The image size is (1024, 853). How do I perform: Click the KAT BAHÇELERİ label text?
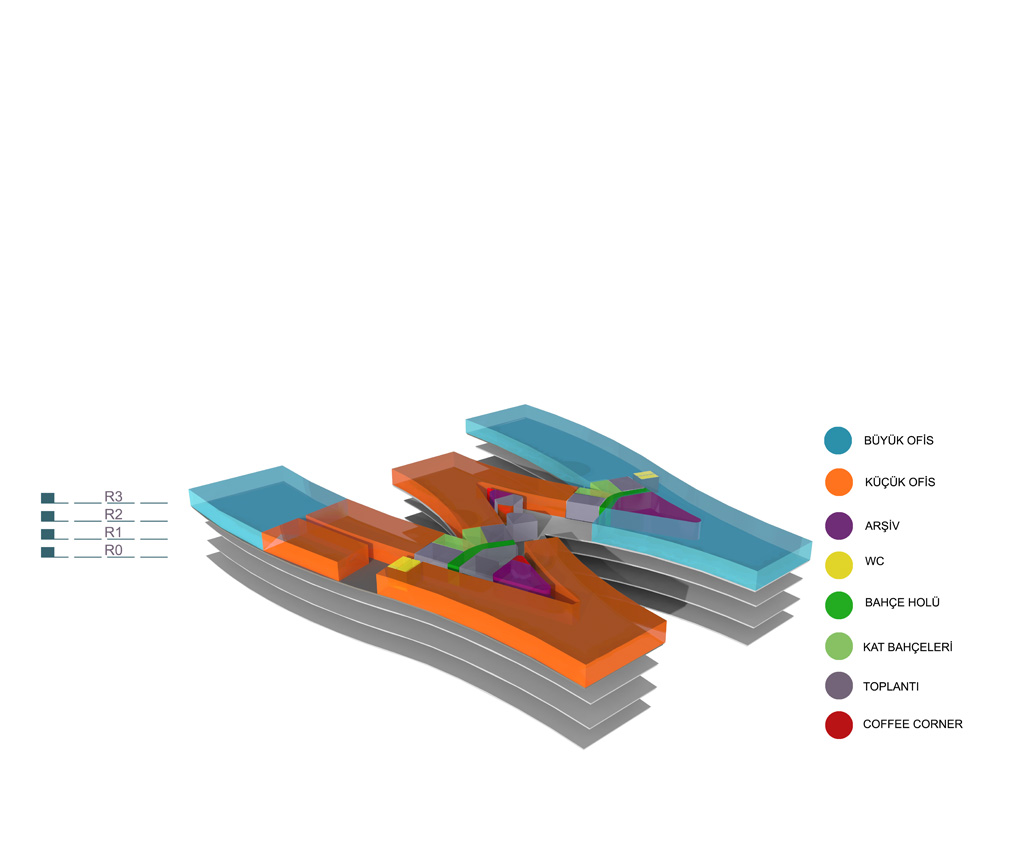(908, 647)
